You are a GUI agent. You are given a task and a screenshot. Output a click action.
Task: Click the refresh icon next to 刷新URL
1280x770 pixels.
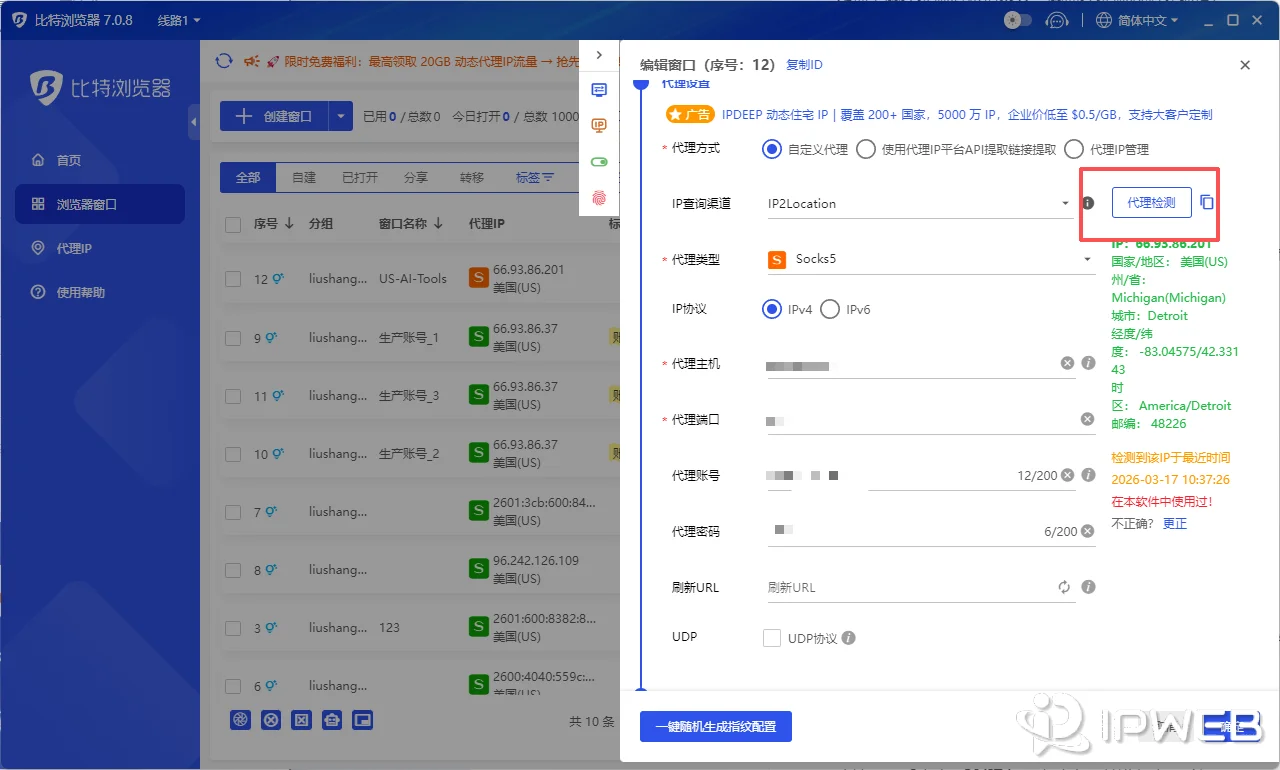click(x=1063, y=587)
